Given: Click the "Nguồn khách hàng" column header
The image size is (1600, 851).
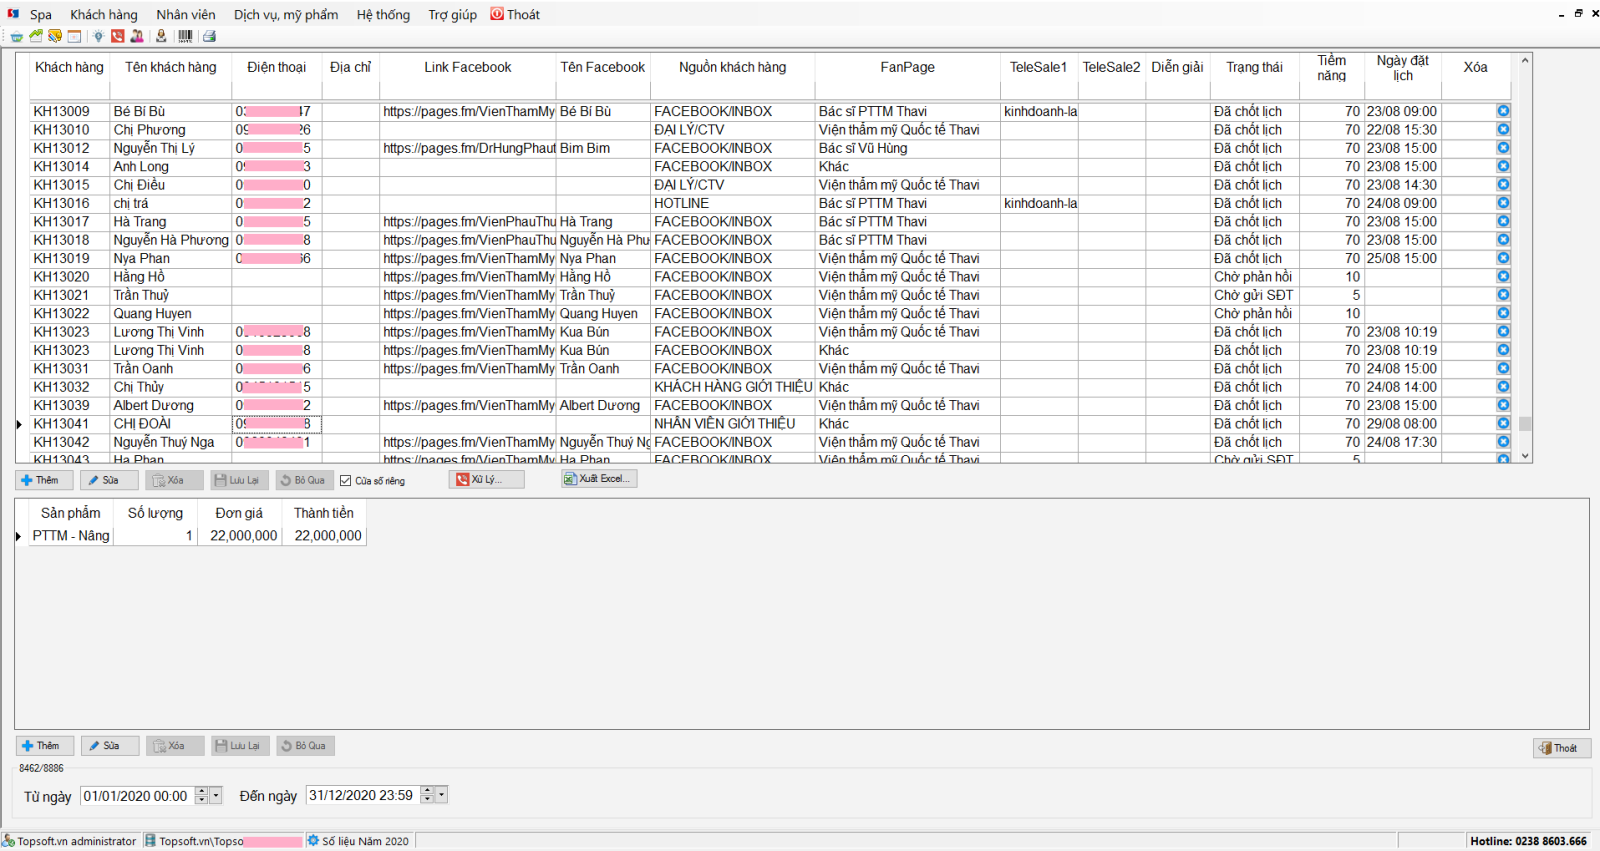Looking at the screenshot, I should (733, 68).
